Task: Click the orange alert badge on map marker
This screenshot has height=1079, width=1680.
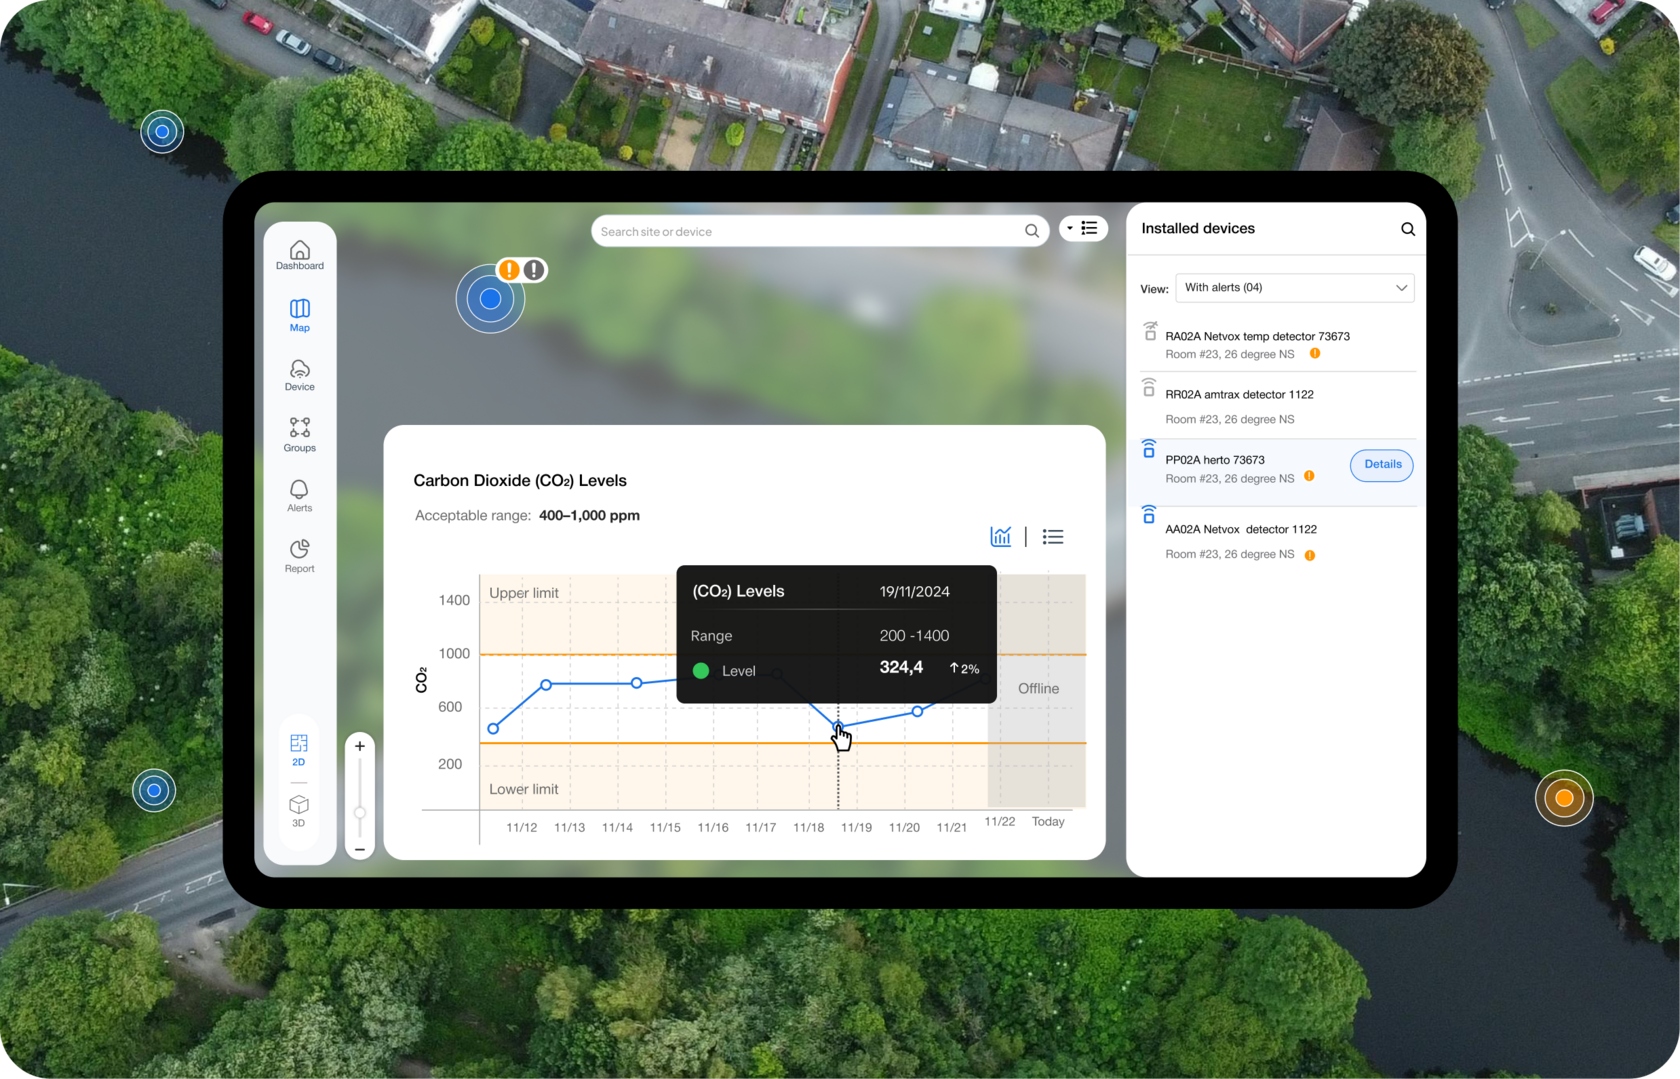Action: tap(509, 270)
